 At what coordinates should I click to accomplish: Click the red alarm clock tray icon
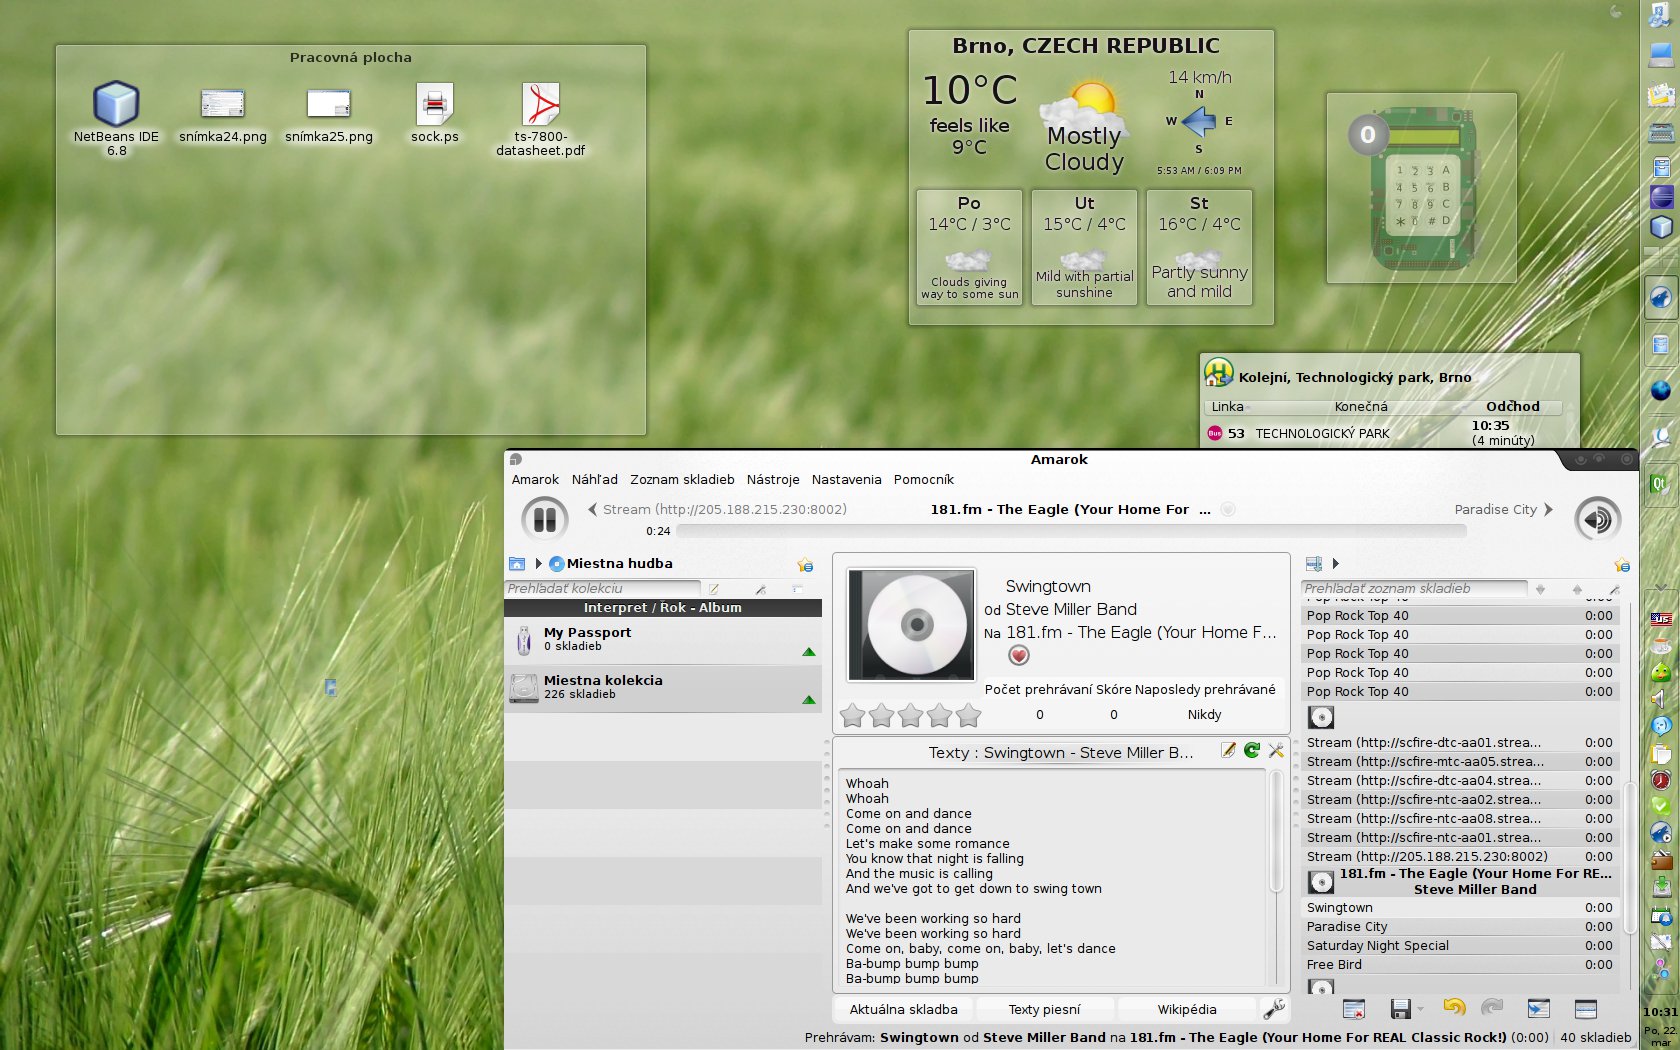(1661, 779)
